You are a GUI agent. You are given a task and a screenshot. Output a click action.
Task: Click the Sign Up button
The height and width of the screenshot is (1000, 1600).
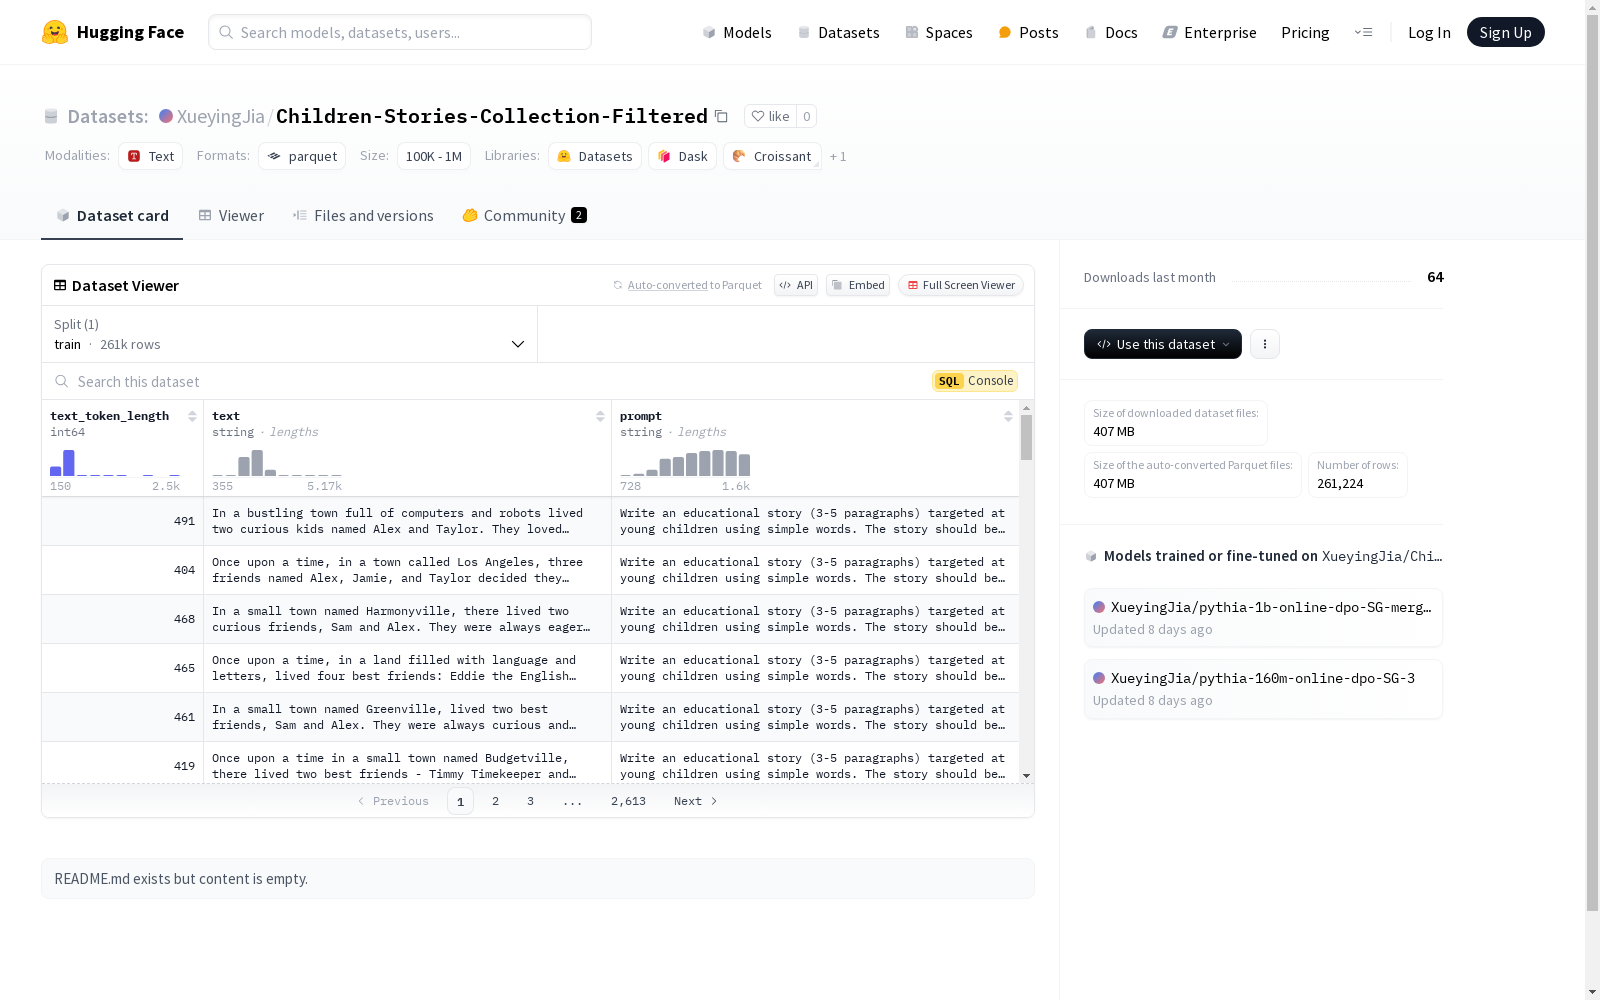click(x=1506, y=32)
